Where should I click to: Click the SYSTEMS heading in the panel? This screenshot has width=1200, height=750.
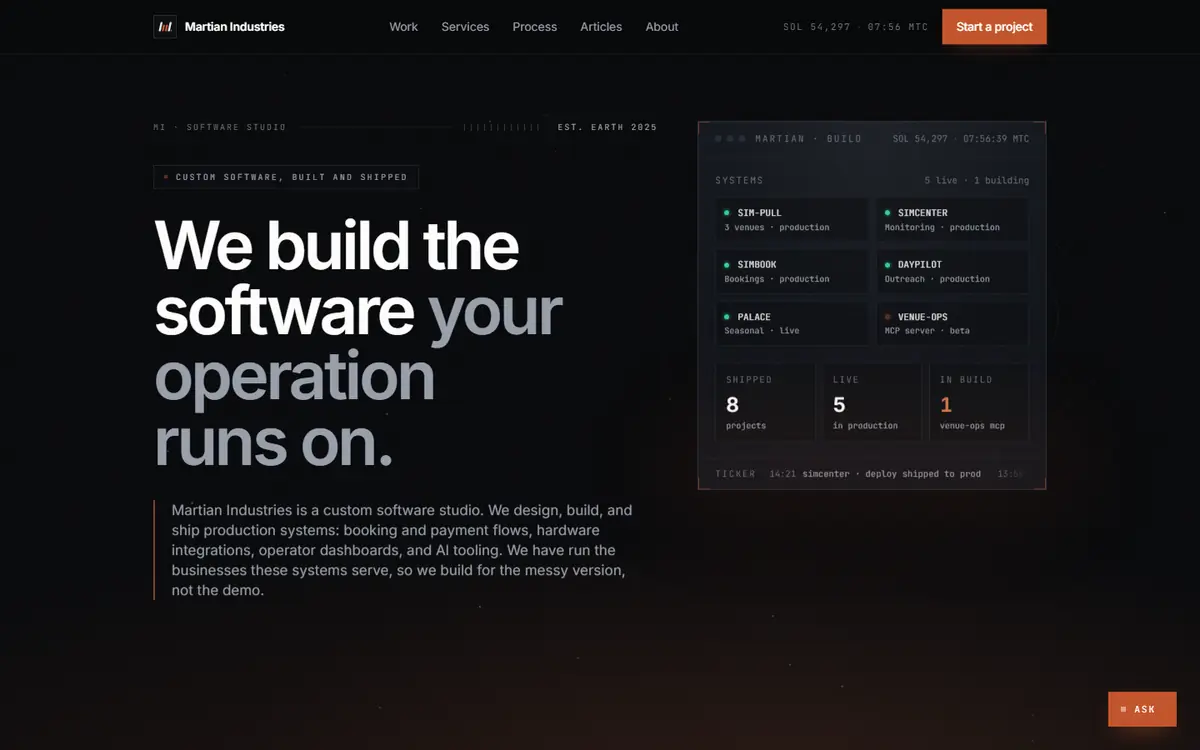click(x=739, y=181)
